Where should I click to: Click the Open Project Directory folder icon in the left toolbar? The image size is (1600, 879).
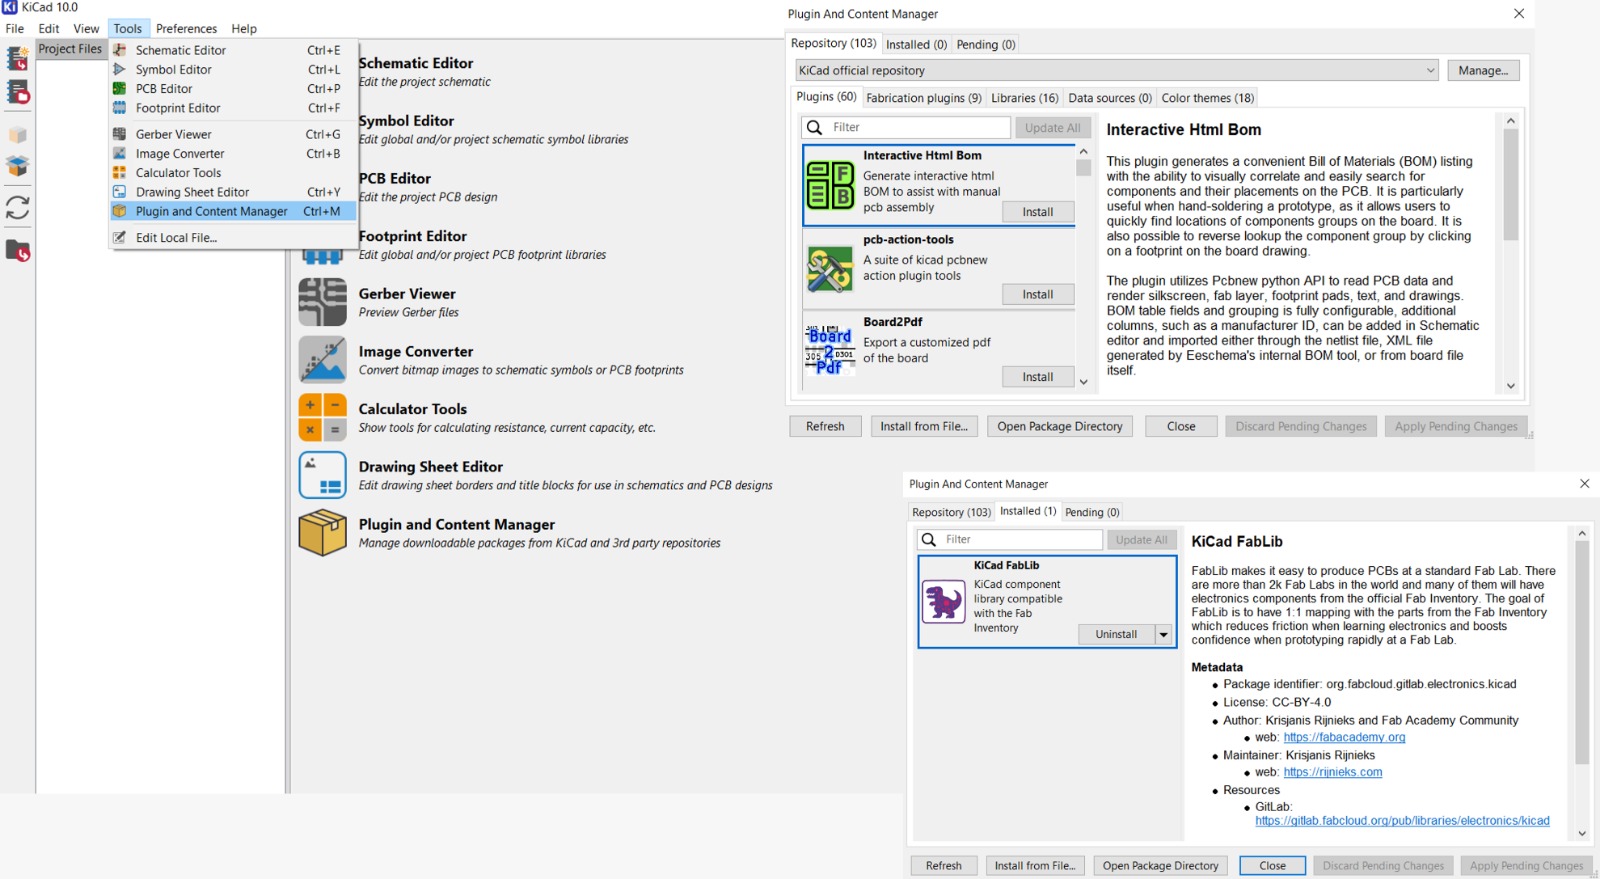click(18, 250)
